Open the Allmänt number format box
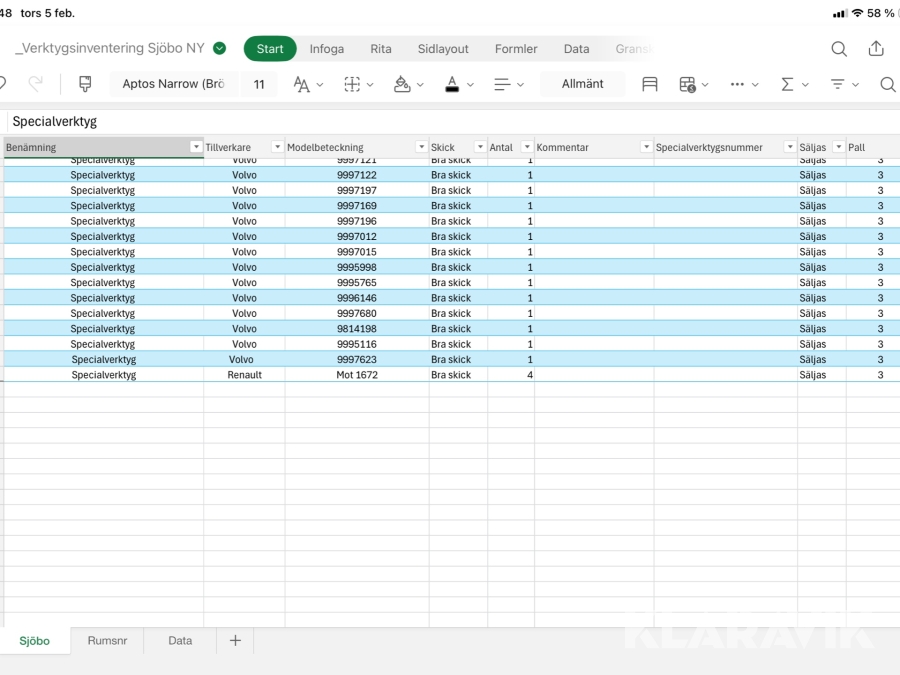The image size is (900, 675). [582, 84]
